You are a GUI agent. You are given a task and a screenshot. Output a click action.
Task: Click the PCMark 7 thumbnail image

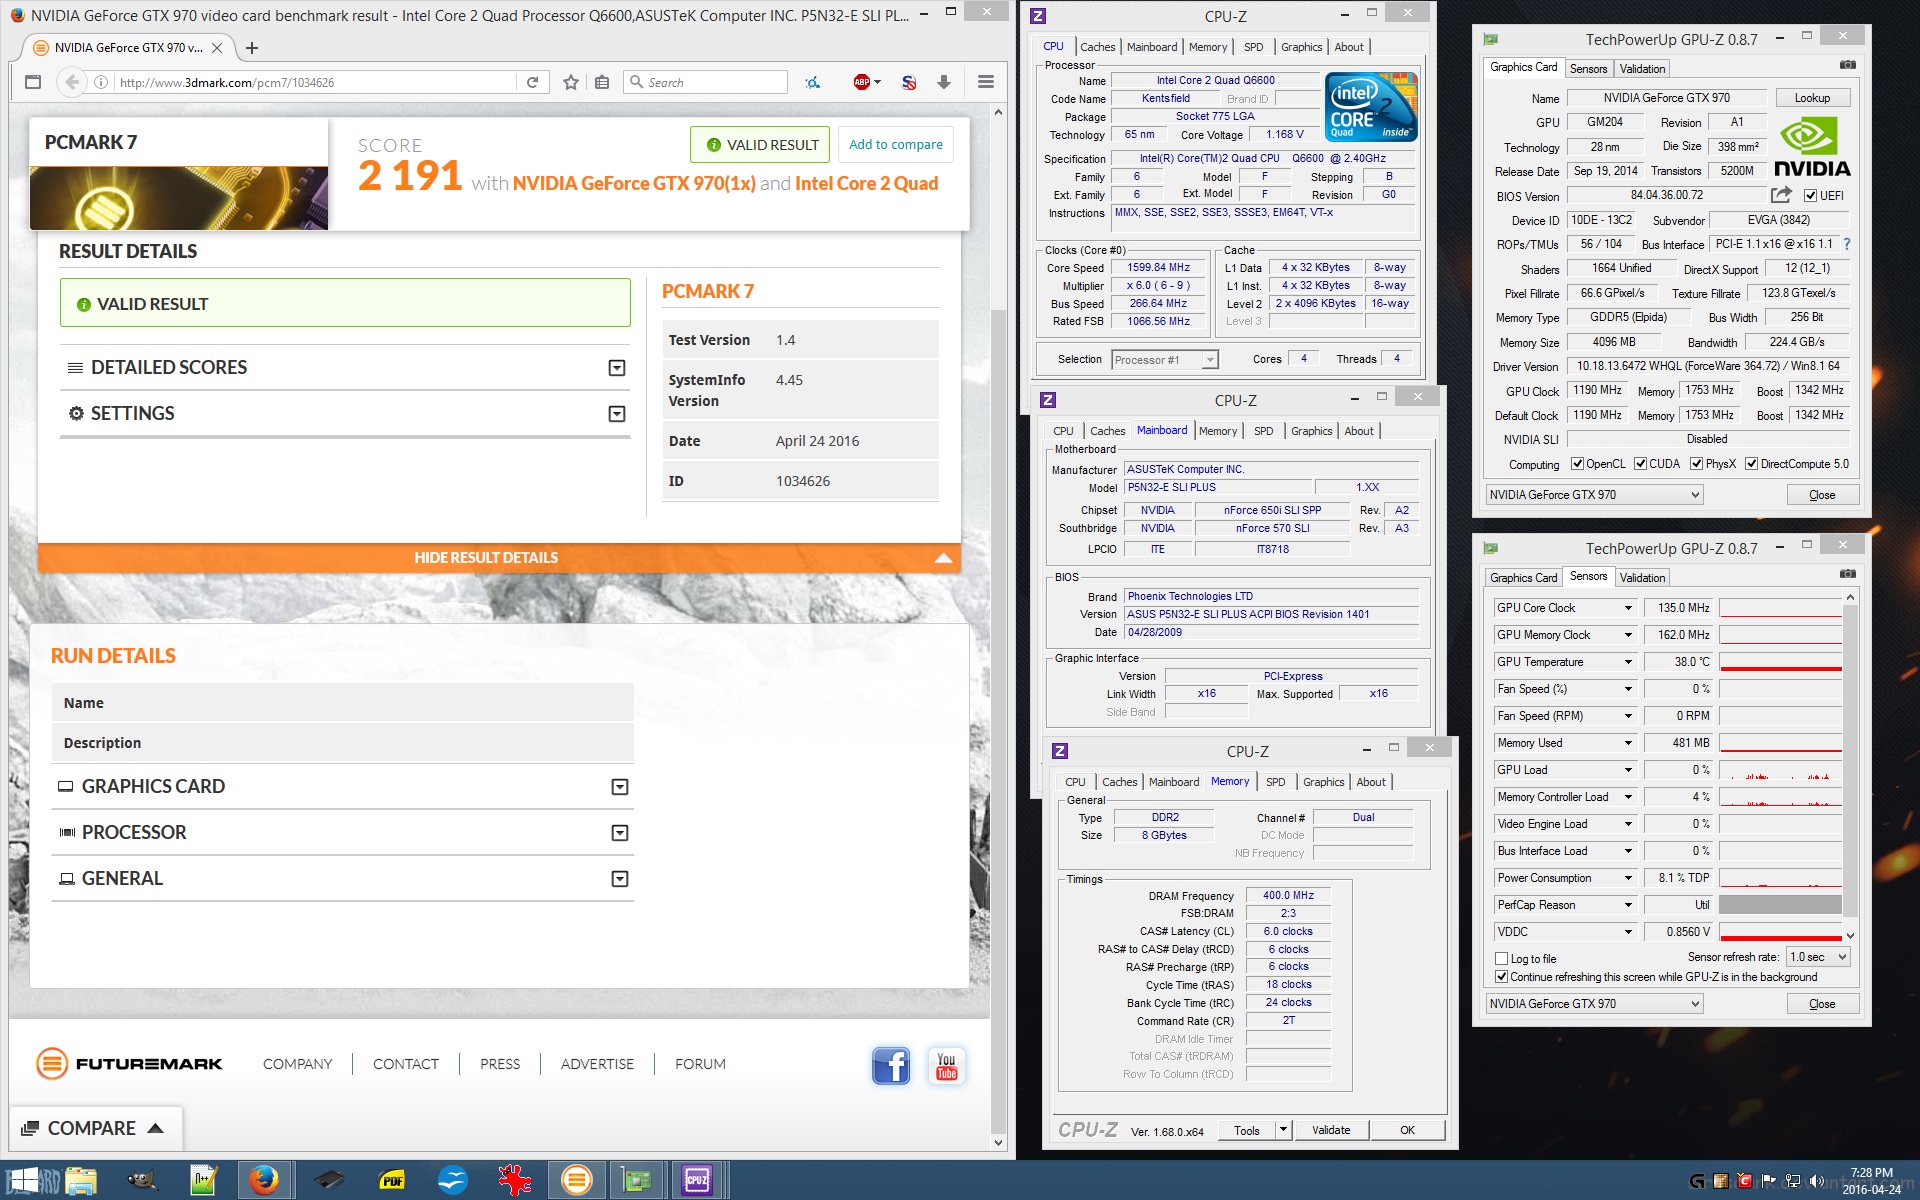click(179, 198)
